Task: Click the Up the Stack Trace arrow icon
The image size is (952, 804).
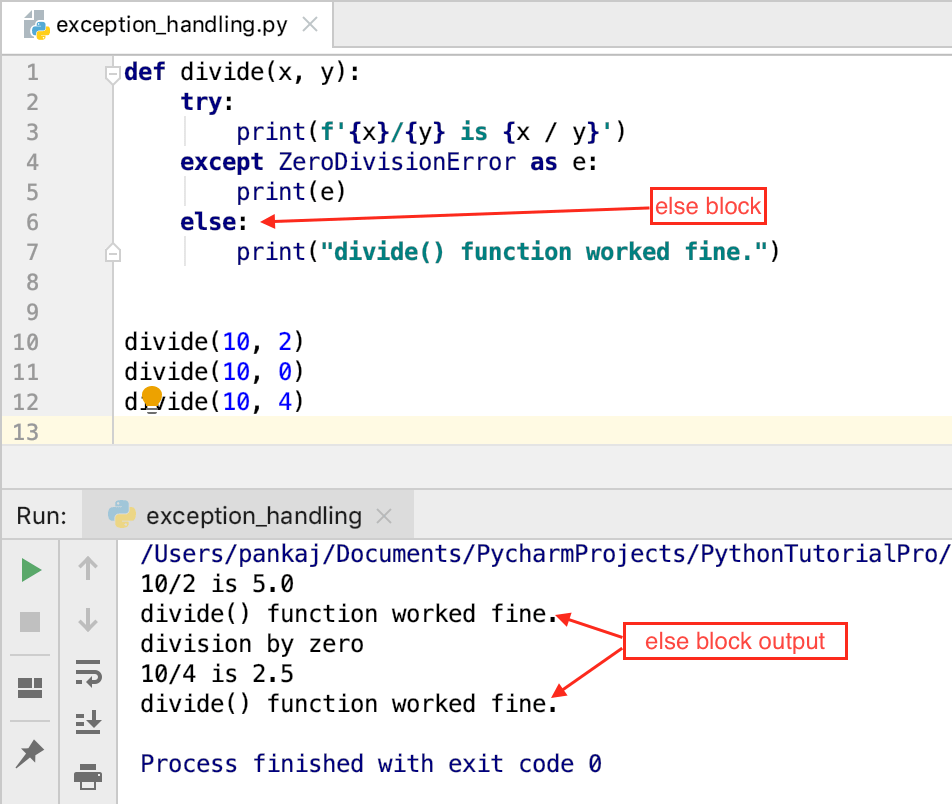Action: 88,569
